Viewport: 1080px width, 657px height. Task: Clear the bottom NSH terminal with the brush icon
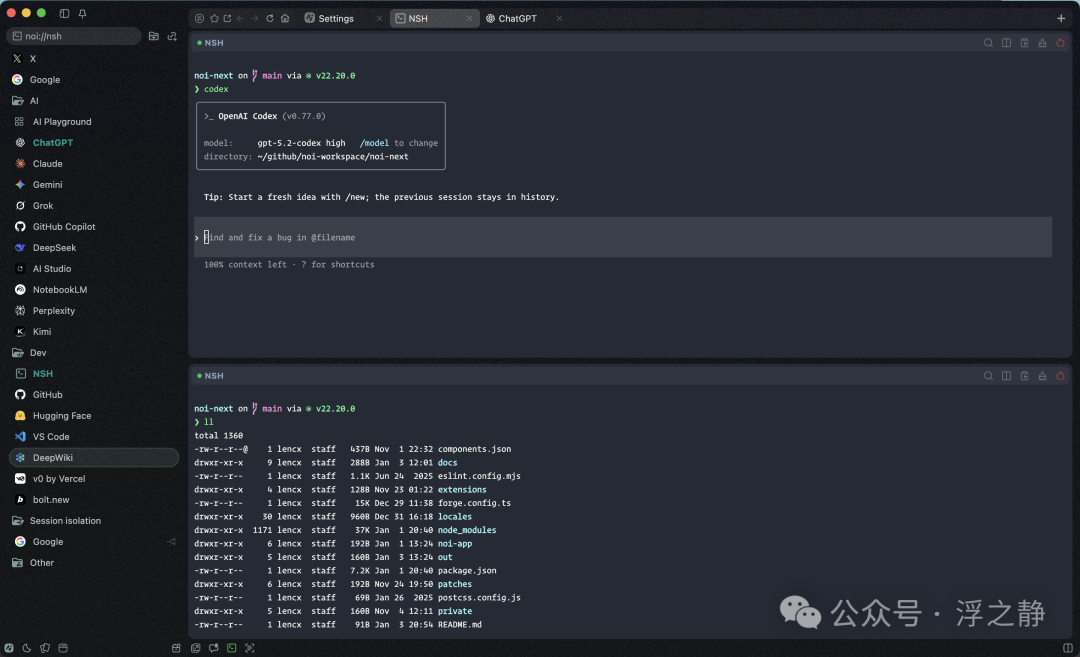(1042, 376)
